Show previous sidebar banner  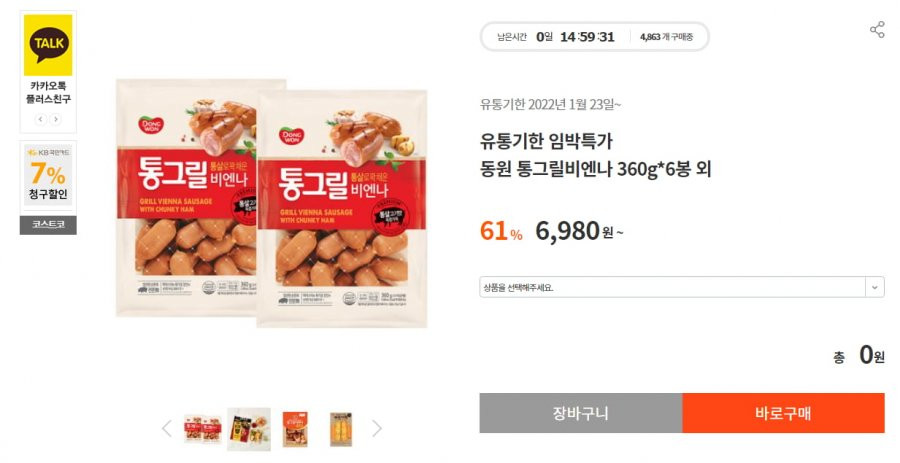tap(41, 119)
